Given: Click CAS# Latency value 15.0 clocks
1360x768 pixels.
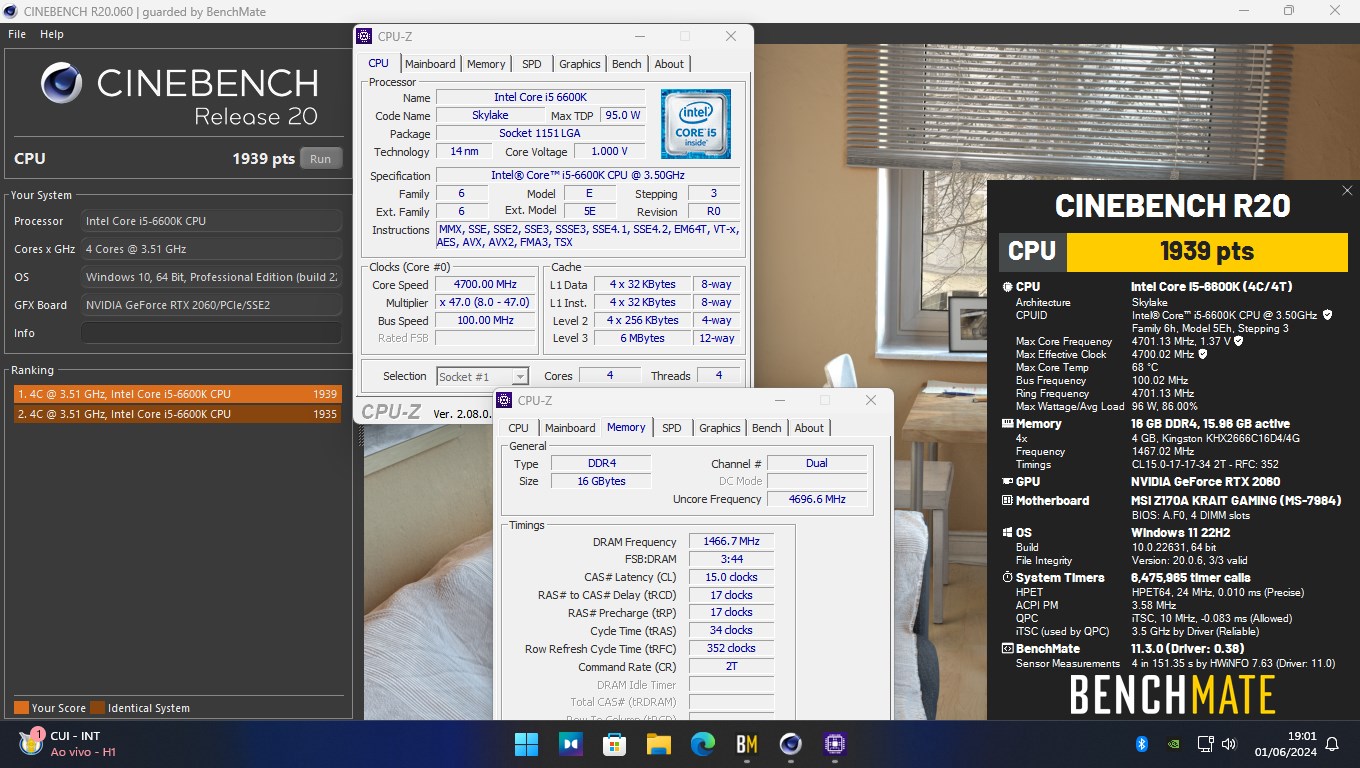Looking at the screenshot, I should pos(731,577).
